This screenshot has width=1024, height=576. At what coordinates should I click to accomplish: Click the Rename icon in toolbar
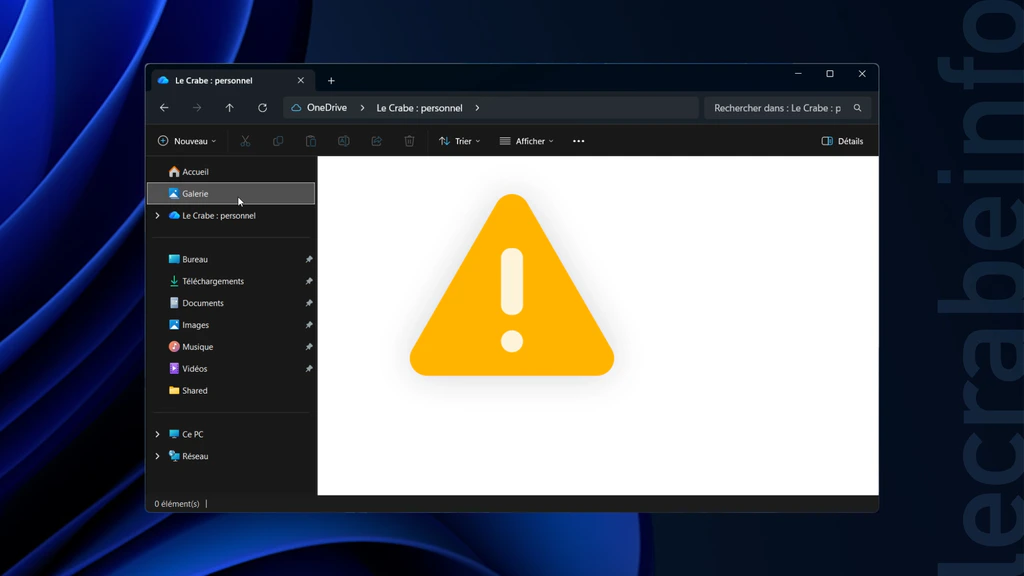click(344, 141)
